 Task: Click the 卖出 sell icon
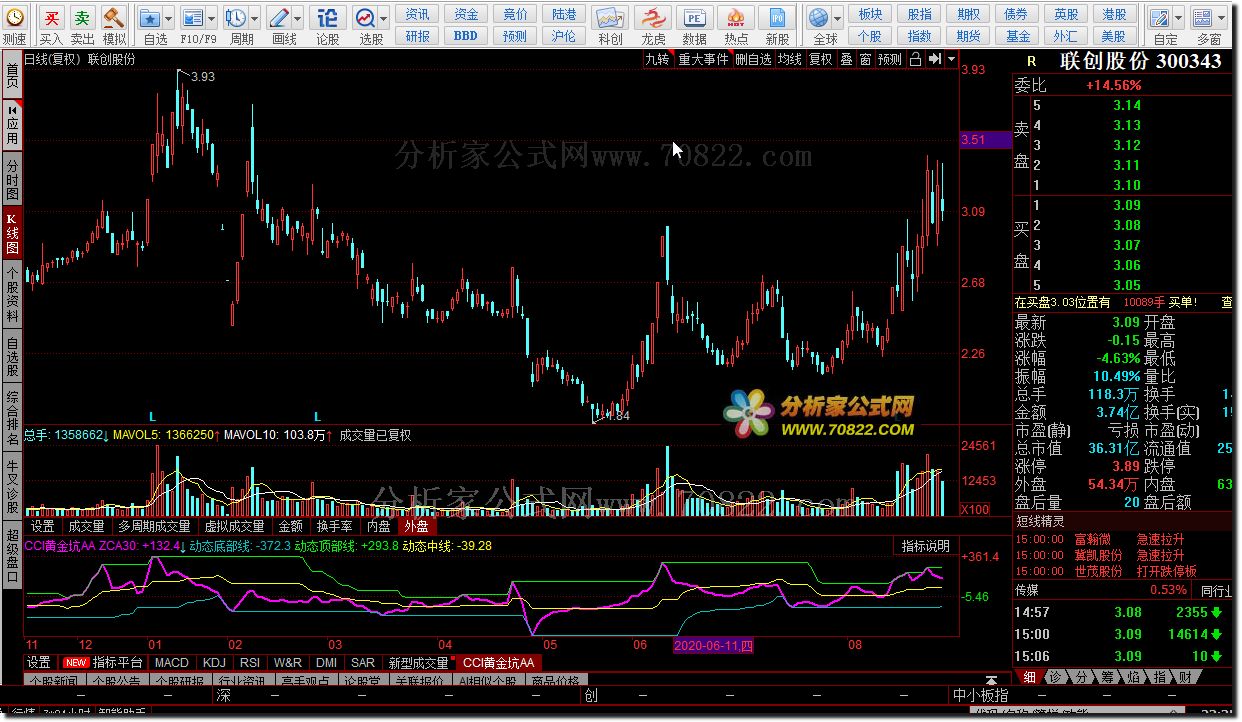[83, 18]
